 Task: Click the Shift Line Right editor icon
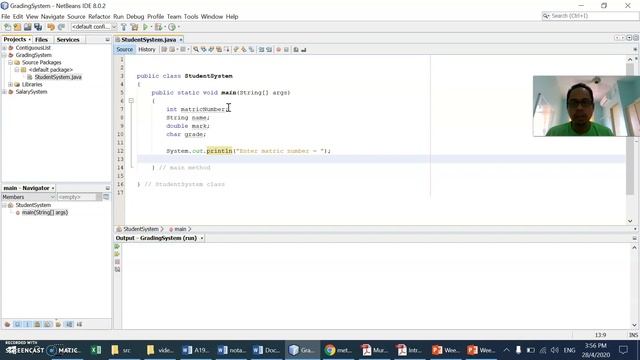(x=269, y=49)
